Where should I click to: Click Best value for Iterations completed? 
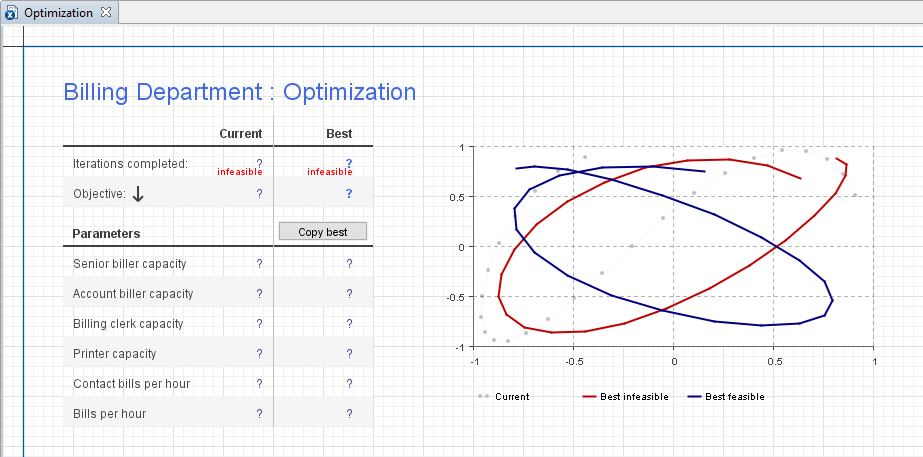[x=349, y=163]
